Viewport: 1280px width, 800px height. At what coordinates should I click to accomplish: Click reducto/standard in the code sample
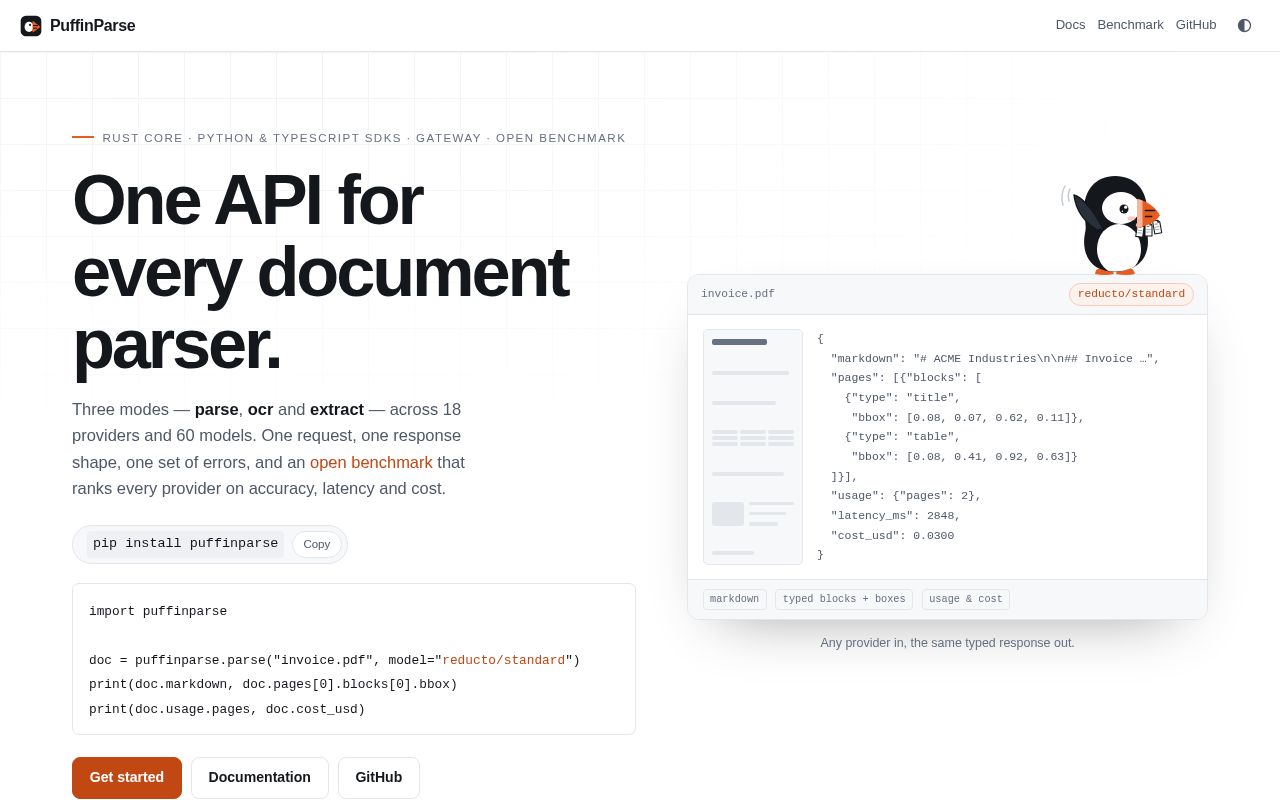tap(503, 661)
